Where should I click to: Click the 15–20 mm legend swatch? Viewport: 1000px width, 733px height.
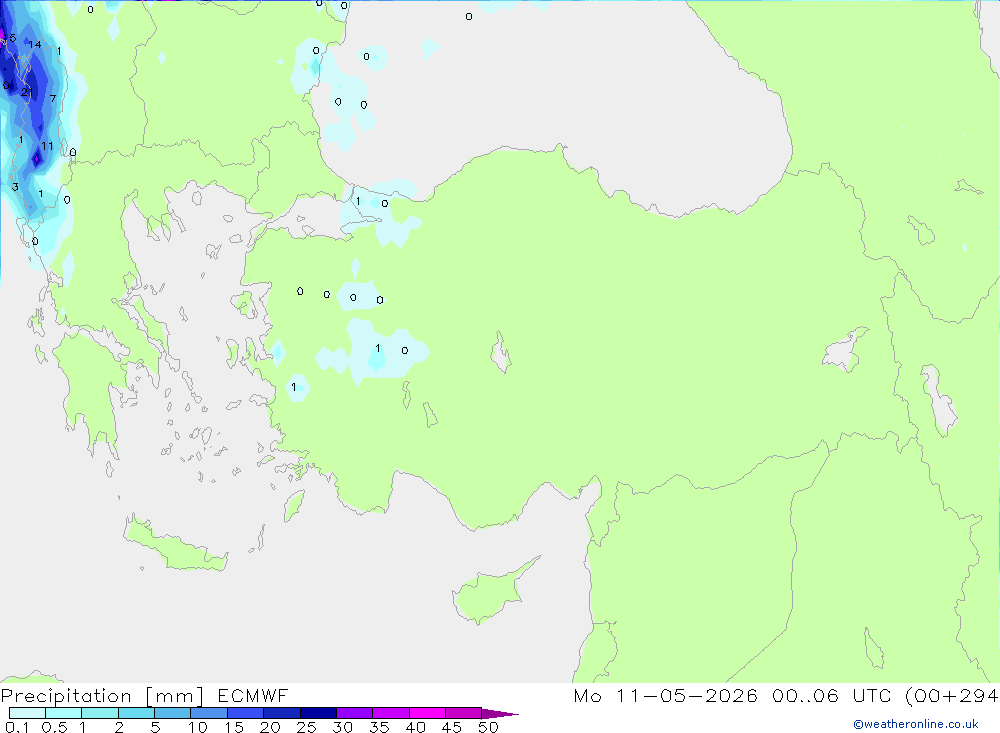pyautogui.click(x=245, y=713)
